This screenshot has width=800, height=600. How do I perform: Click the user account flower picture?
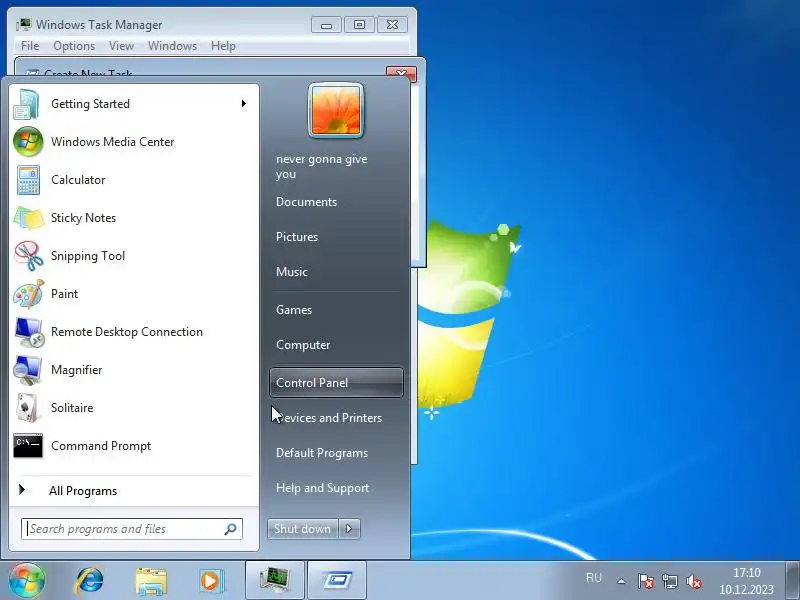[x=336, y=111]
